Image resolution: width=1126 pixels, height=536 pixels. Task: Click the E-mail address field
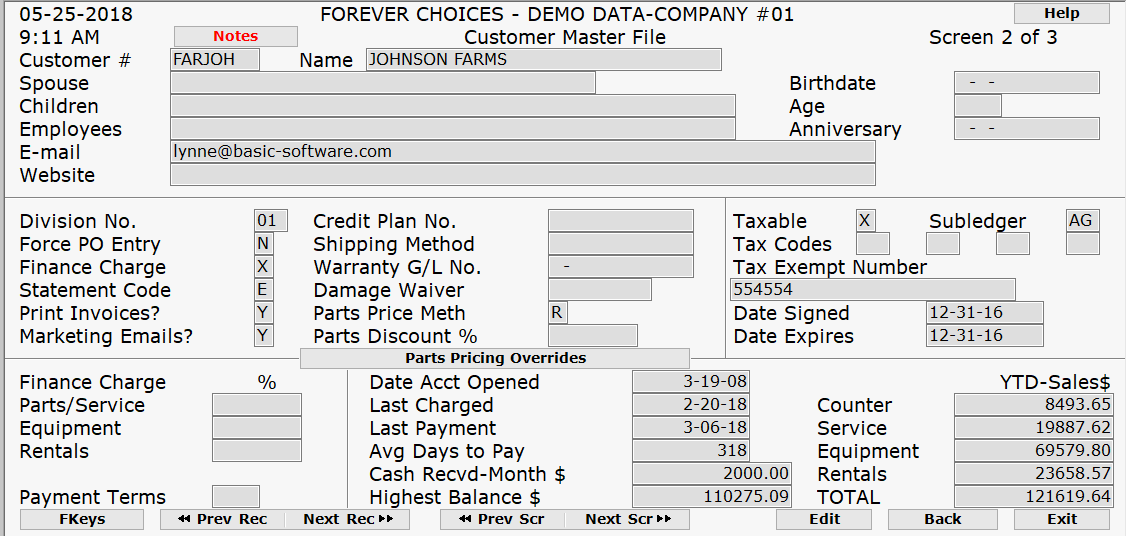pyautogui.click(x=522, y=152)
